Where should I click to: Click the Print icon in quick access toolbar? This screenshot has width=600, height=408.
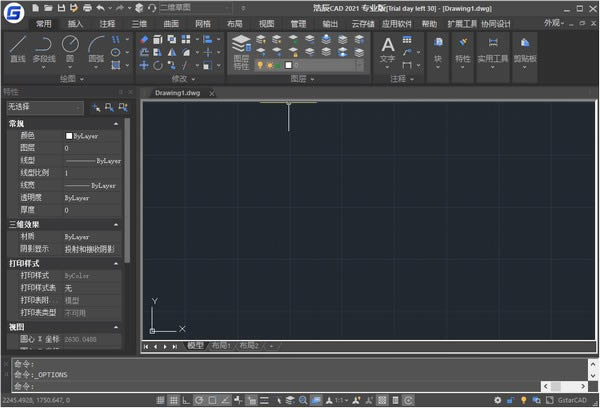pyautogui.click(x=87, y=8)
